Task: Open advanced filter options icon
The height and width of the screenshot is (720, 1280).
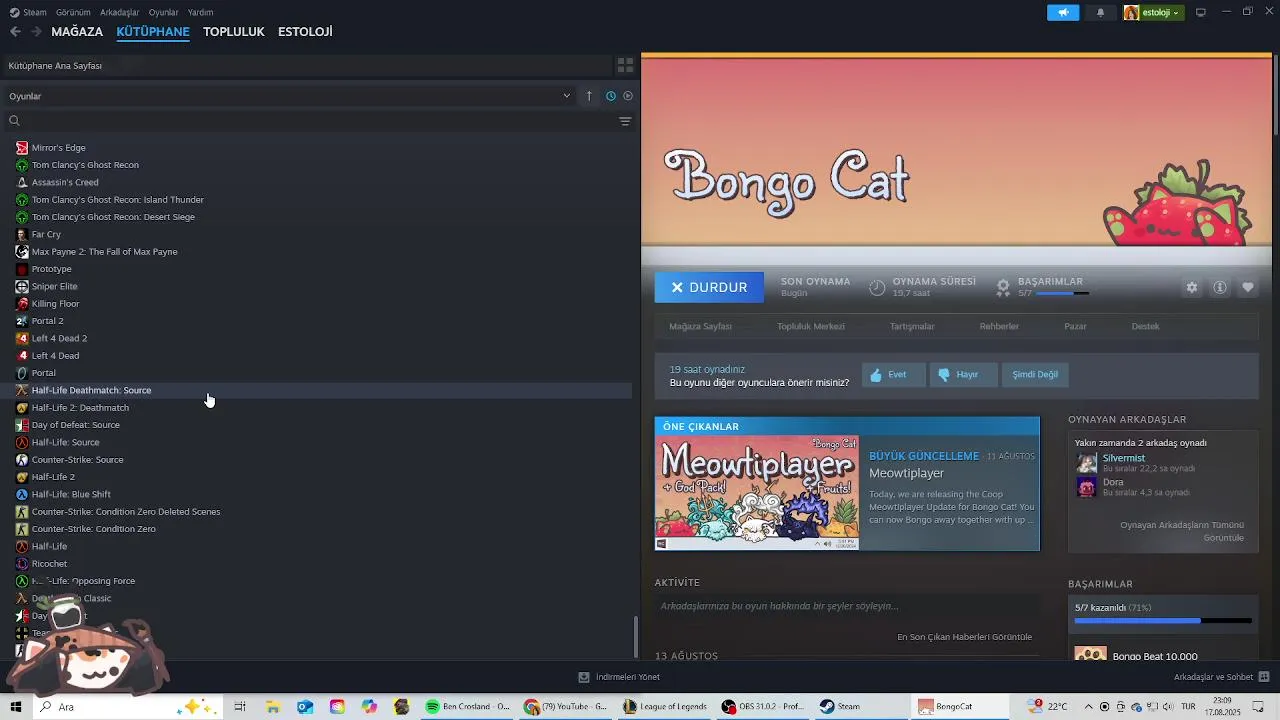Action: [x=625, y=121]
